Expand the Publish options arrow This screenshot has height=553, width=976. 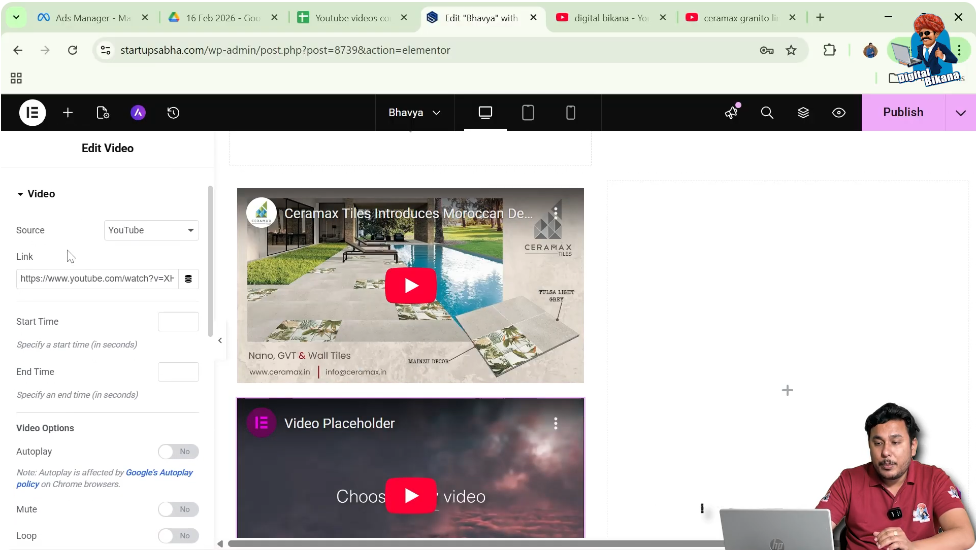(960, 113)
